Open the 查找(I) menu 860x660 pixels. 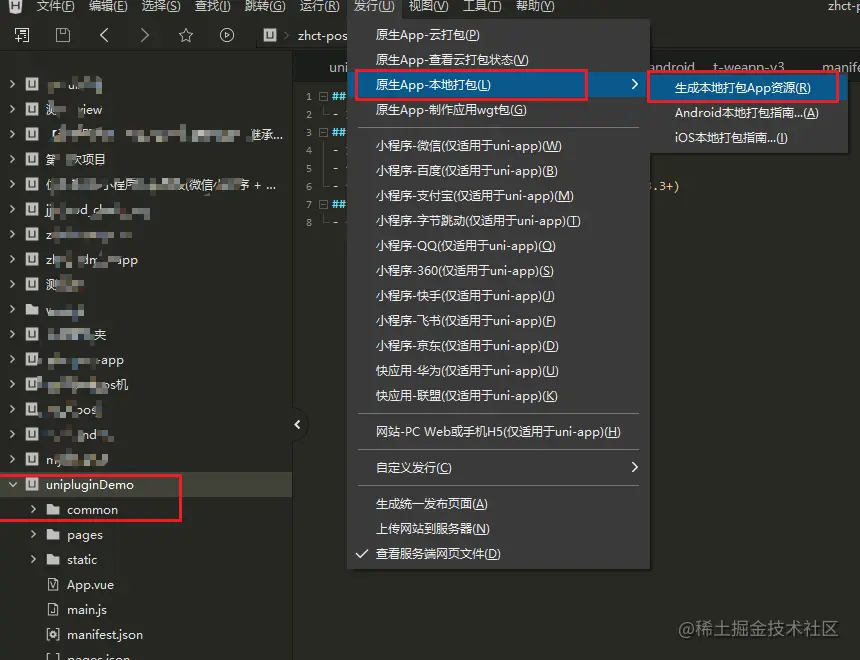click(x=212, y=7)
